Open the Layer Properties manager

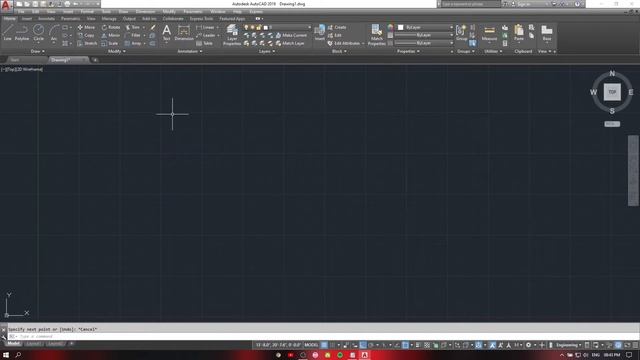[x=232, y=34]
